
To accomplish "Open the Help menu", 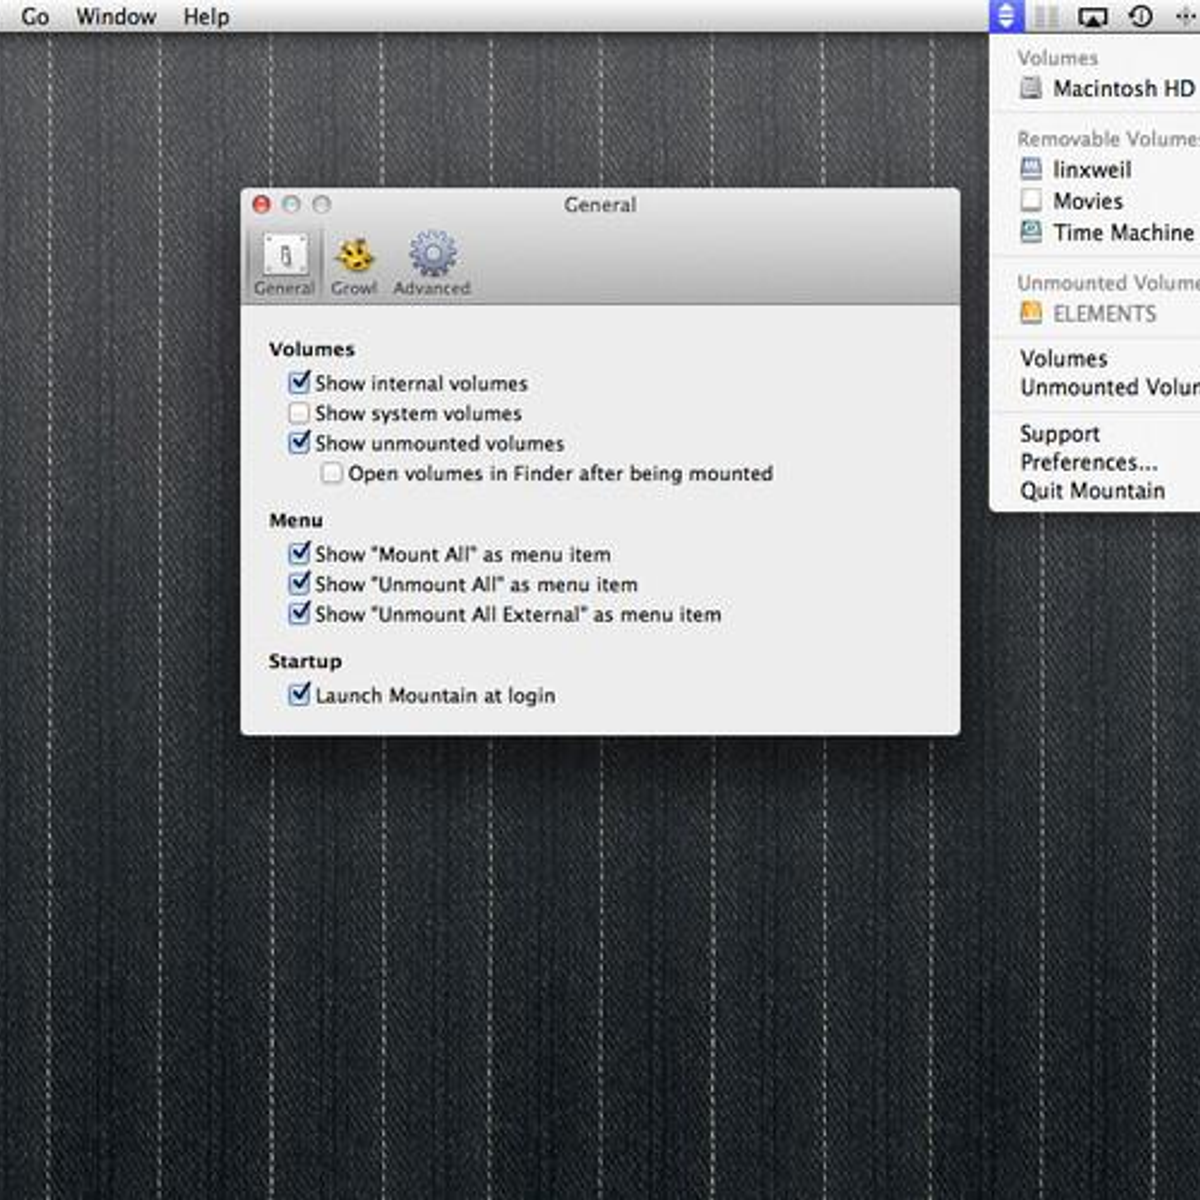I will [x=205, y=16].
